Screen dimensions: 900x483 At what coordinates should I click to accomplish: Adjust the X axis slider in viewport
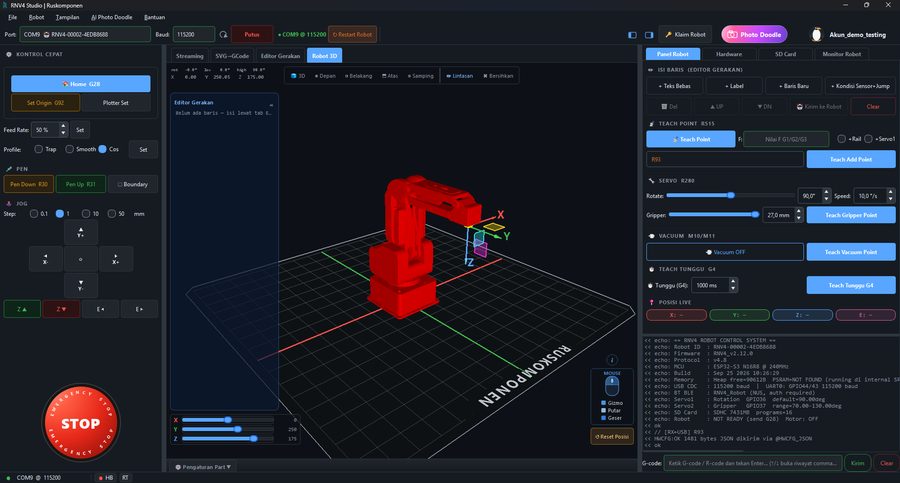pyautogui.click(x=228, y=420)
